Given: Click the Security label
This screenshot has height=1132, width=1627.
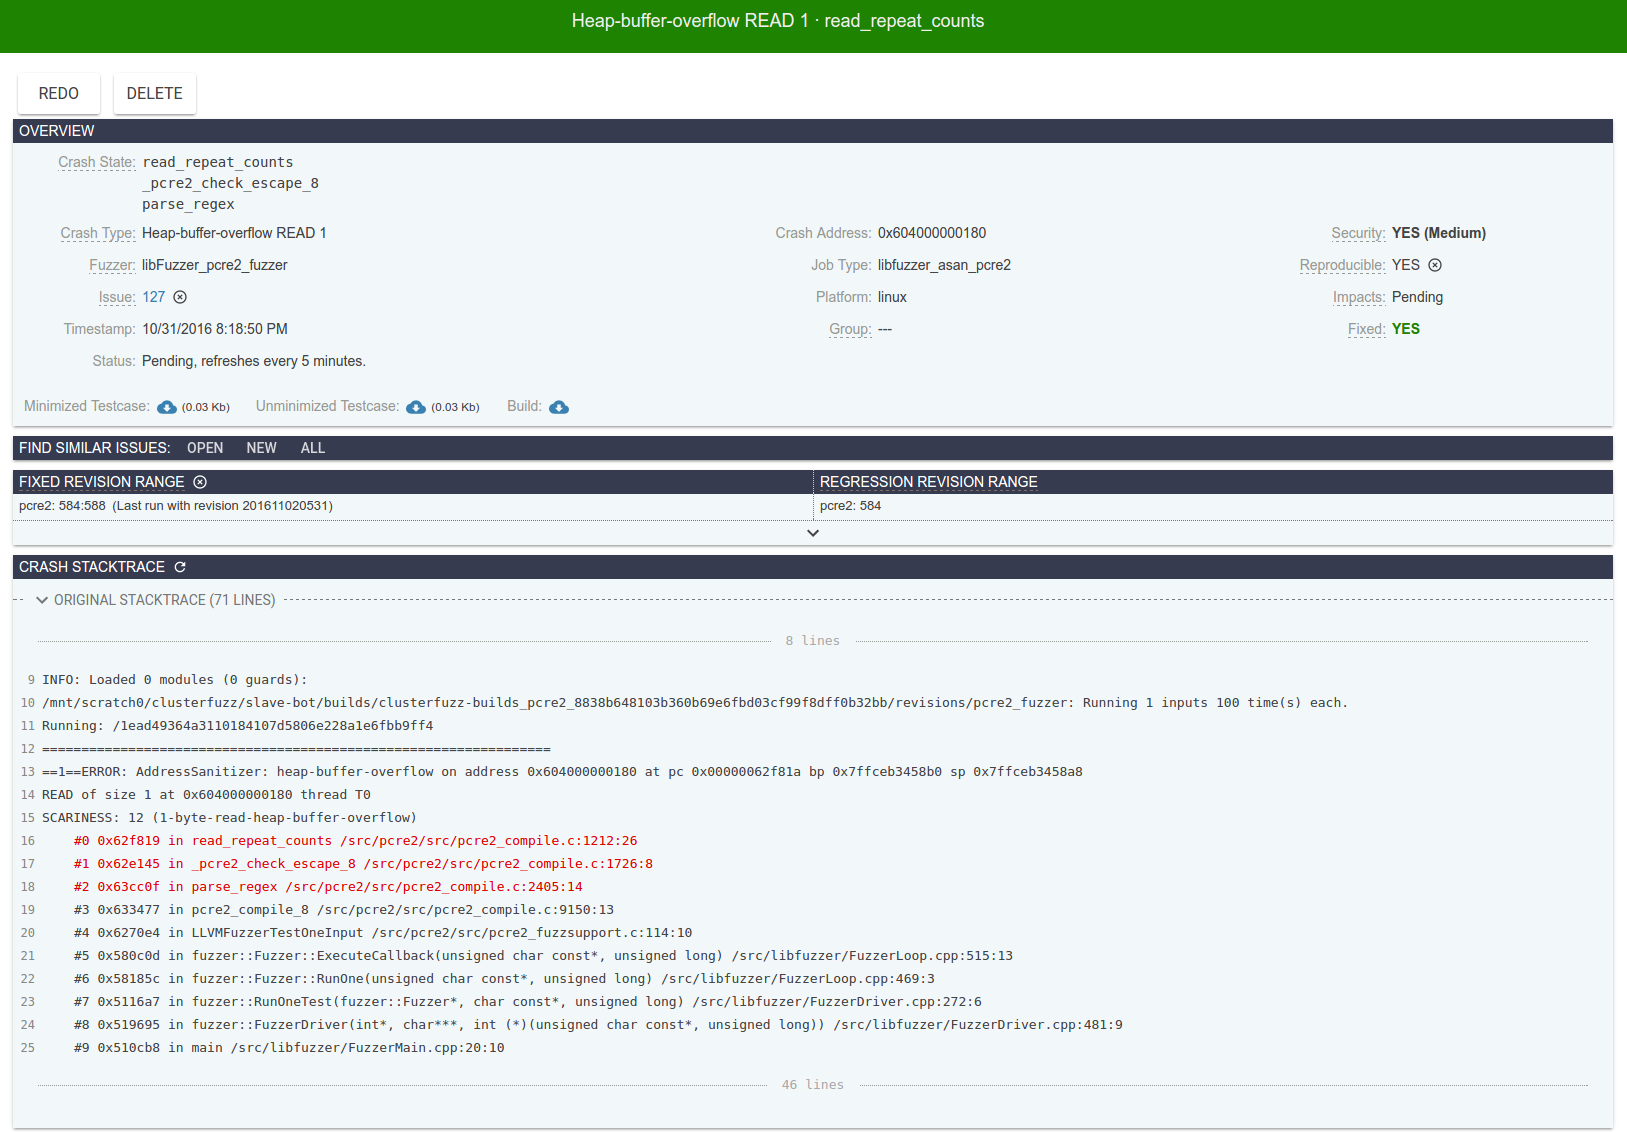Looking at the screenshot, I should click(1357, 233).
